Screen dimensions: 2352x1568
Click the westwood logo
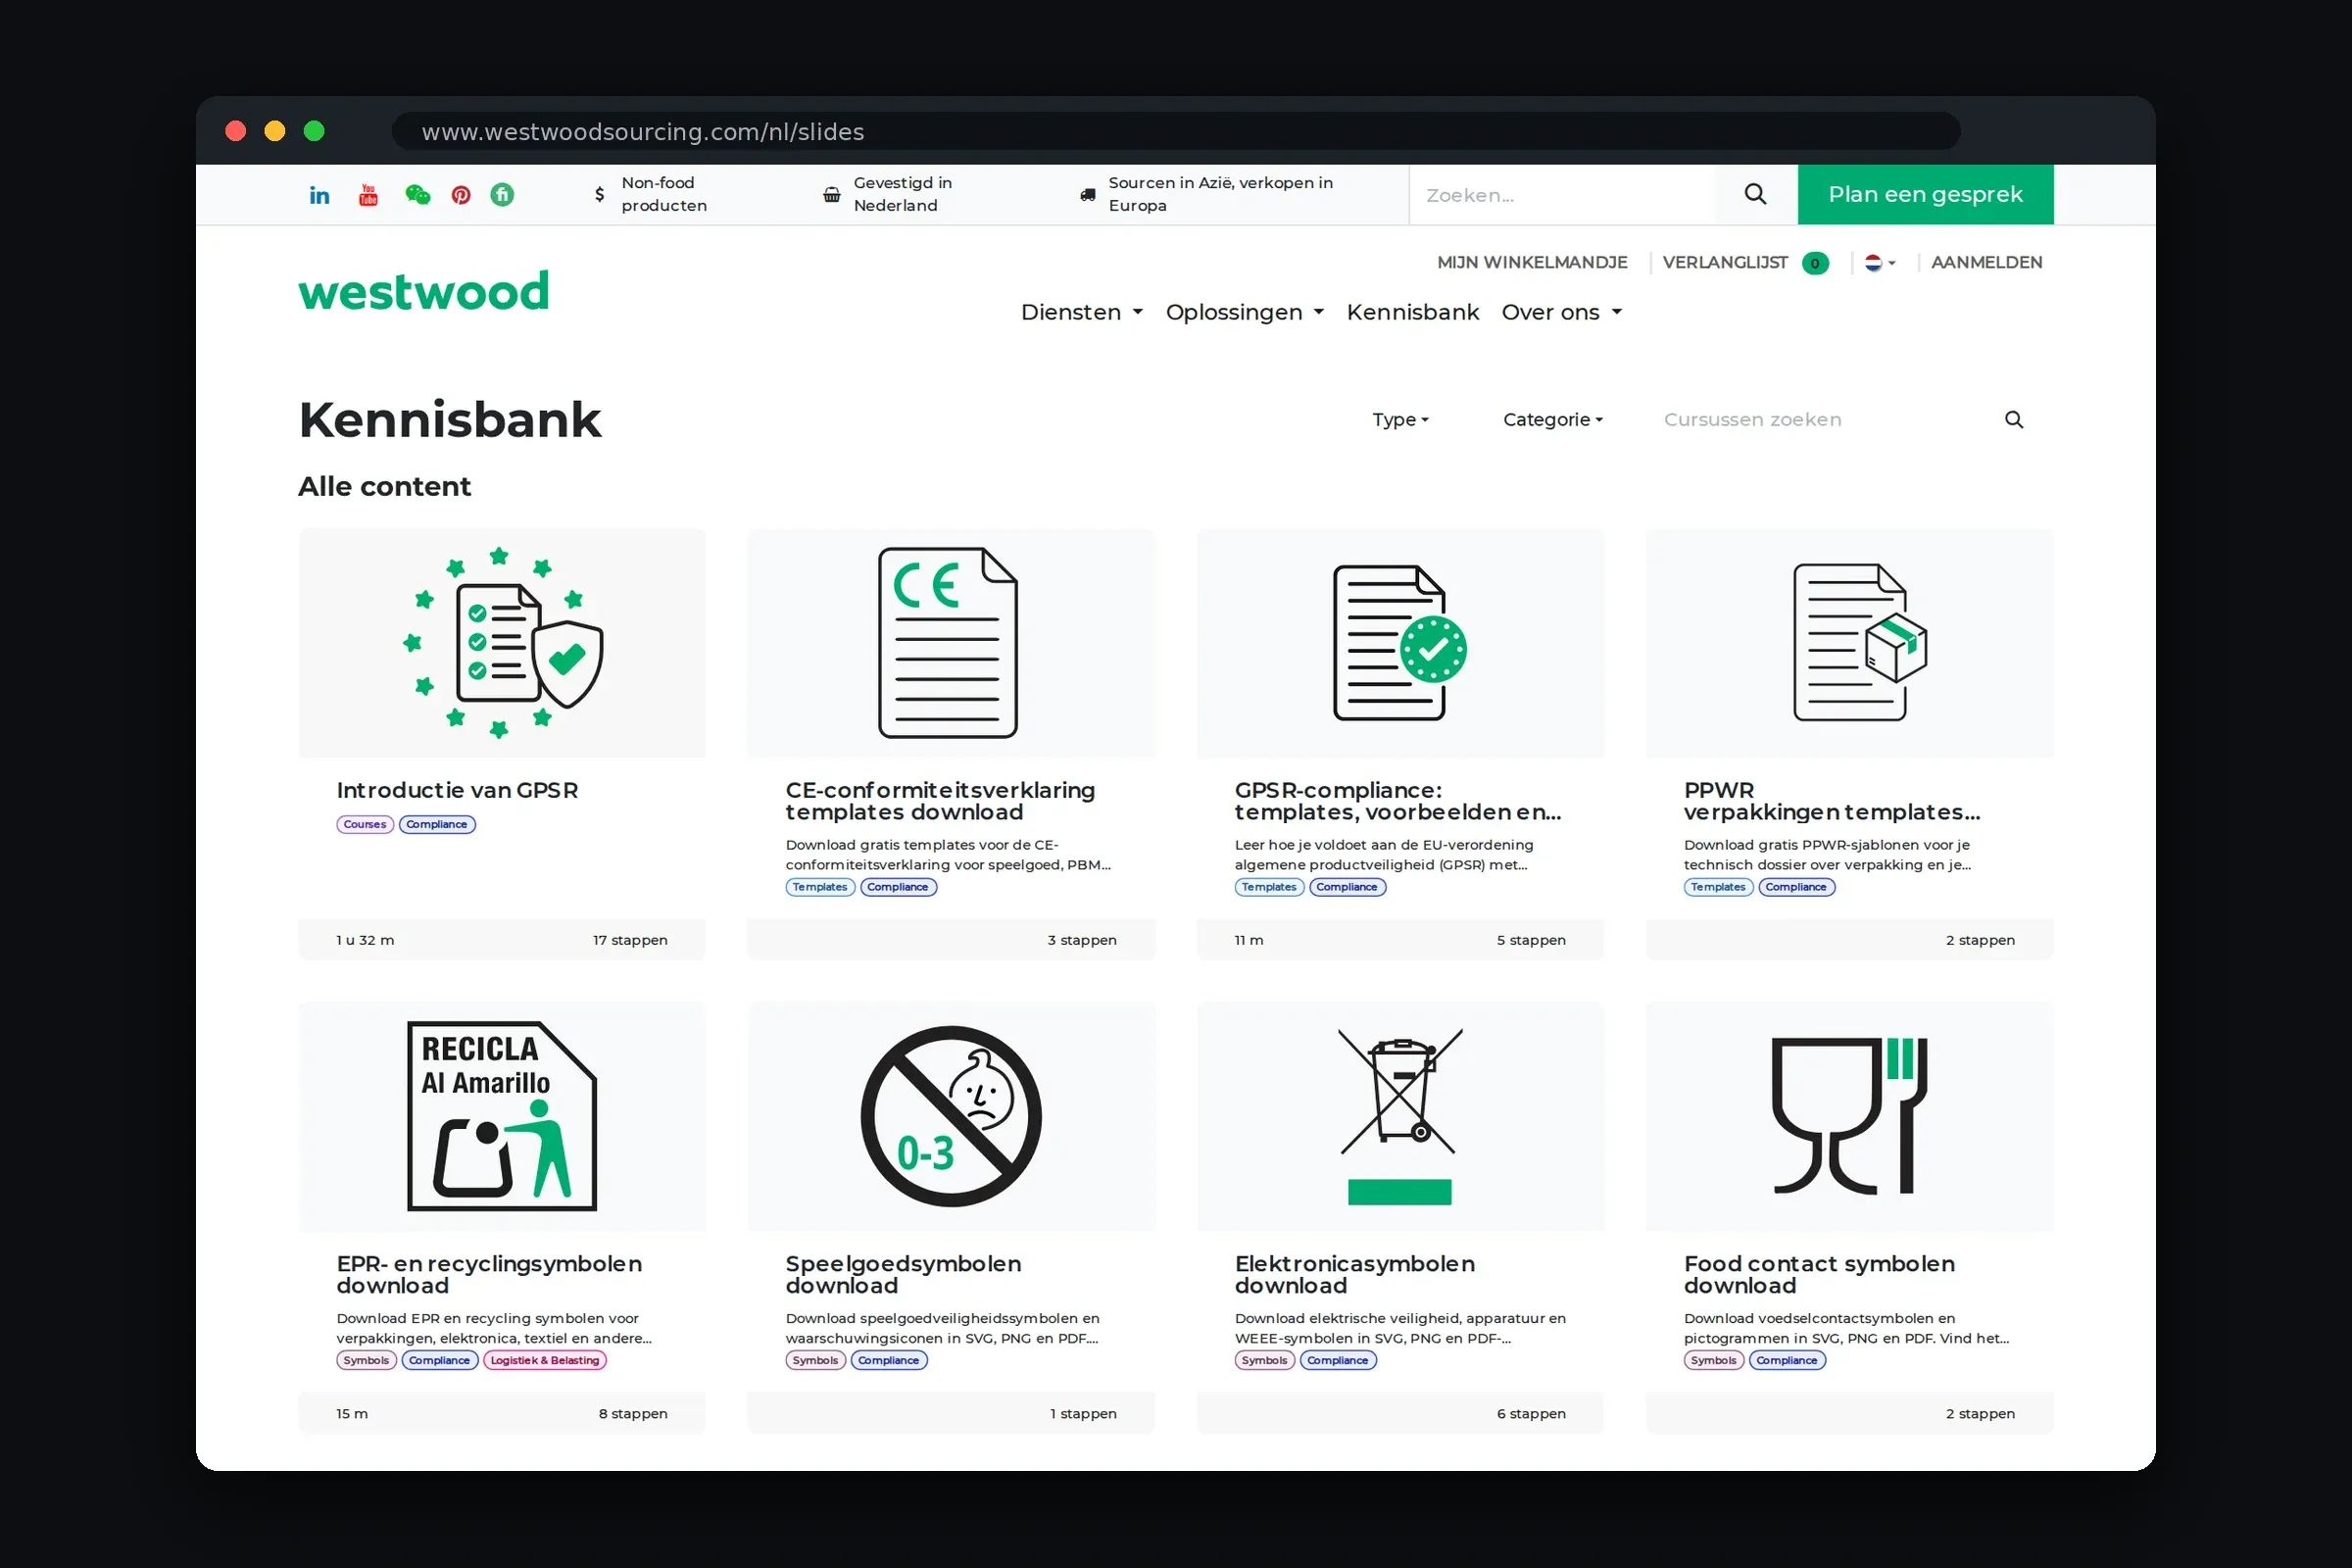pyautogui.click(x=424, y=292)
